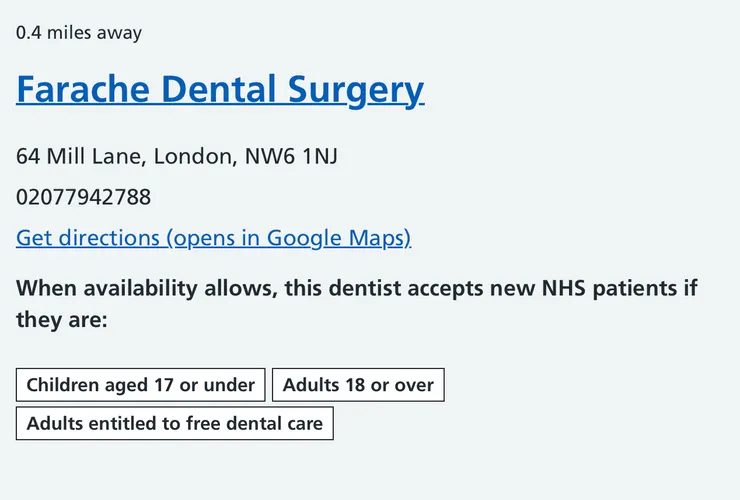
Task: Select the Adults 18 or over tag
Action: [x=358, y=385]
